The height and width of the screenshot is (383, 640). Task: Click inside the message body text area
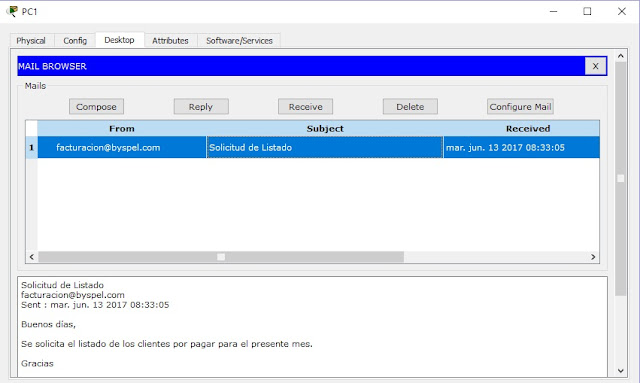[312, 327]
